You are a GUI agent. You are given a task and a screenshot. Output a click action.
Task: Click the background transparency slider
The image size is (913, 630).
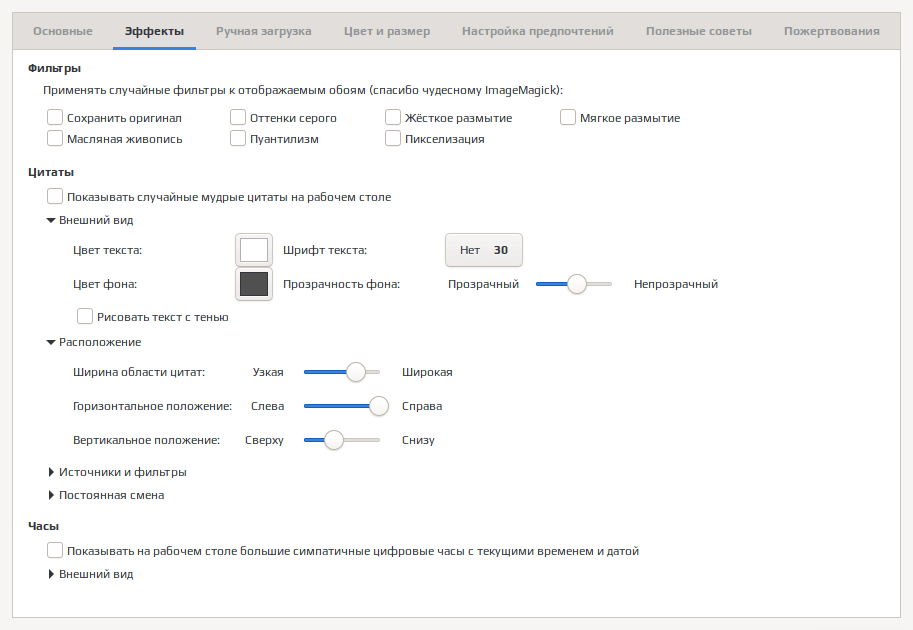(574, 284)
